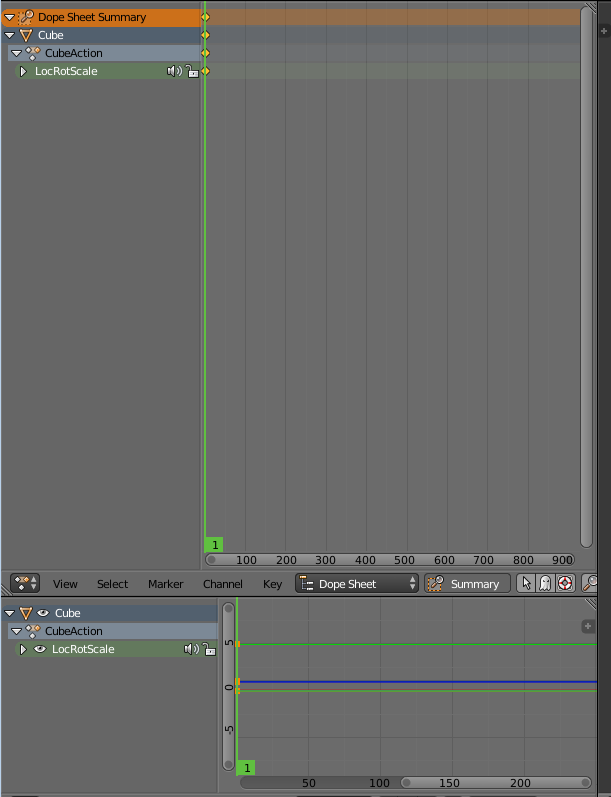Click dope sheet top-right area split corner

point(590,8)
